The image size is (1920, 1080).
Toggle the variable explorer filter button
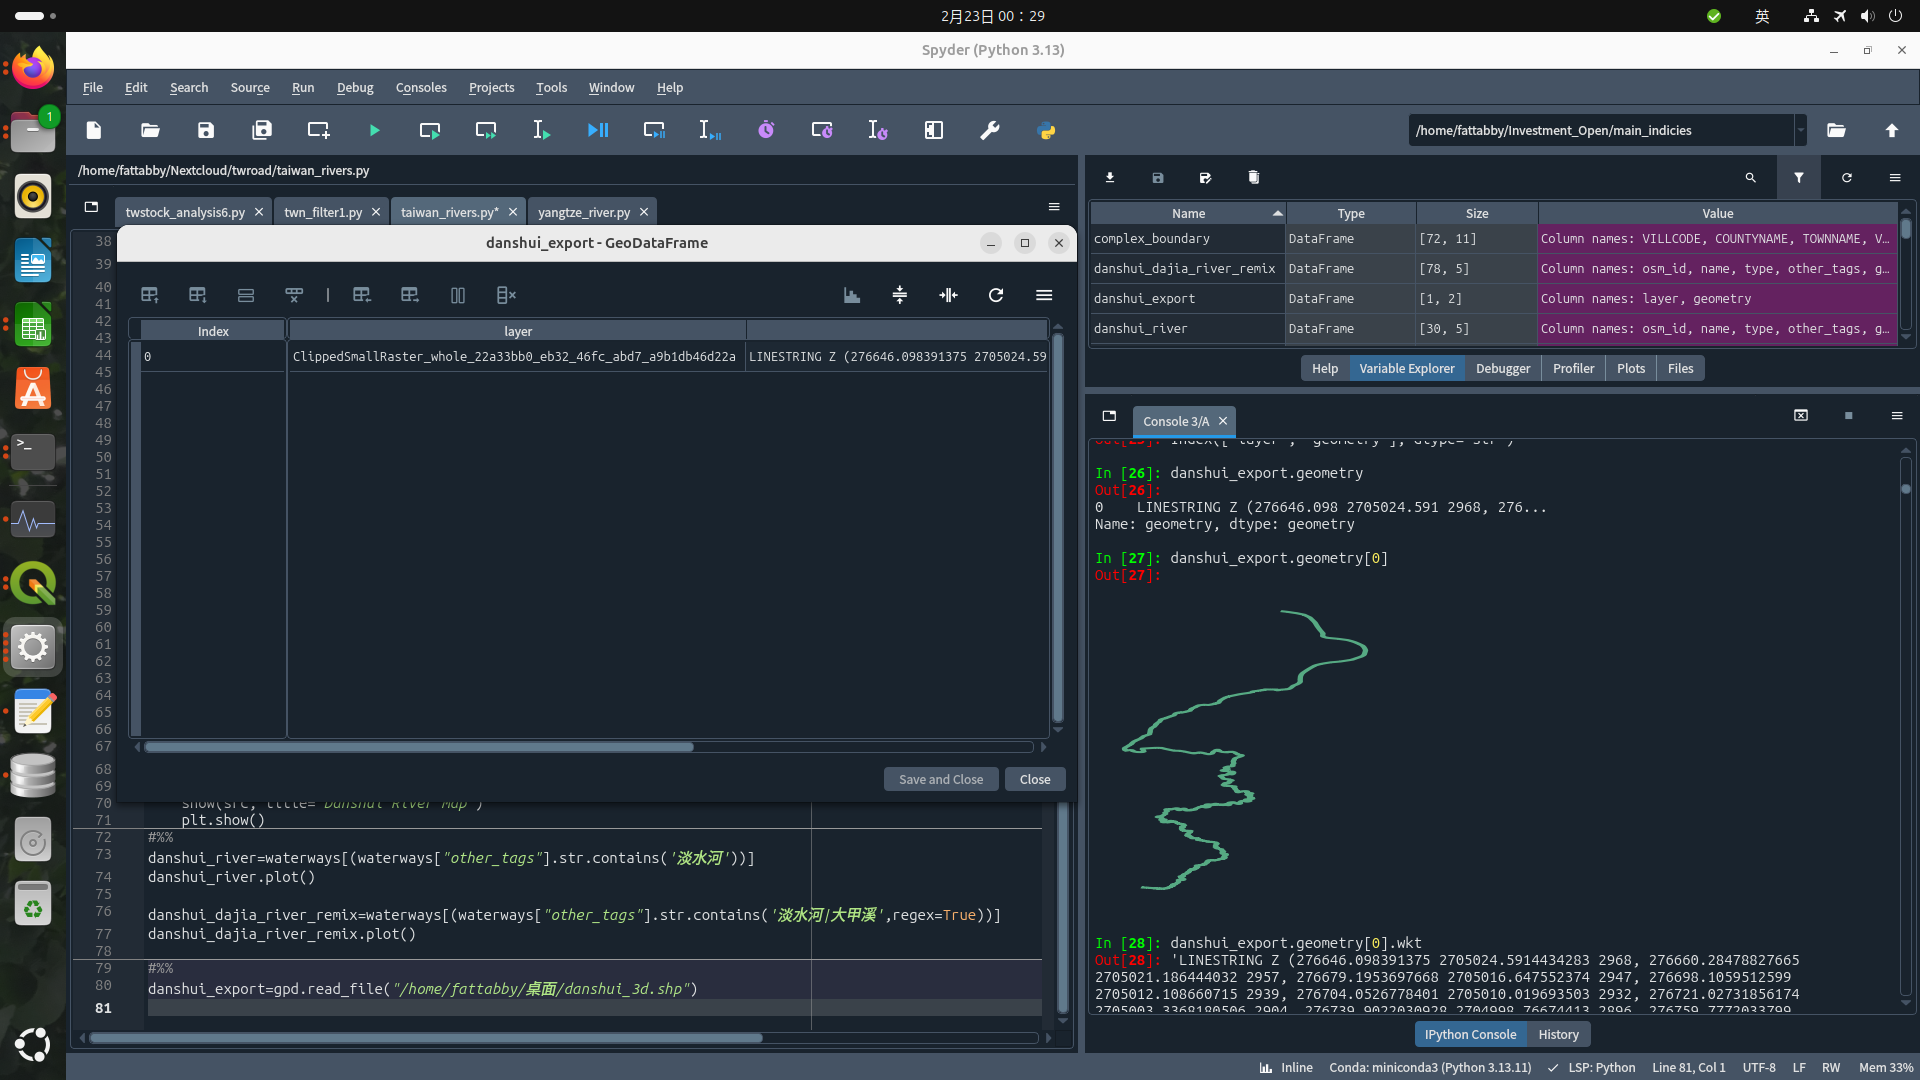coord(1798,178)
